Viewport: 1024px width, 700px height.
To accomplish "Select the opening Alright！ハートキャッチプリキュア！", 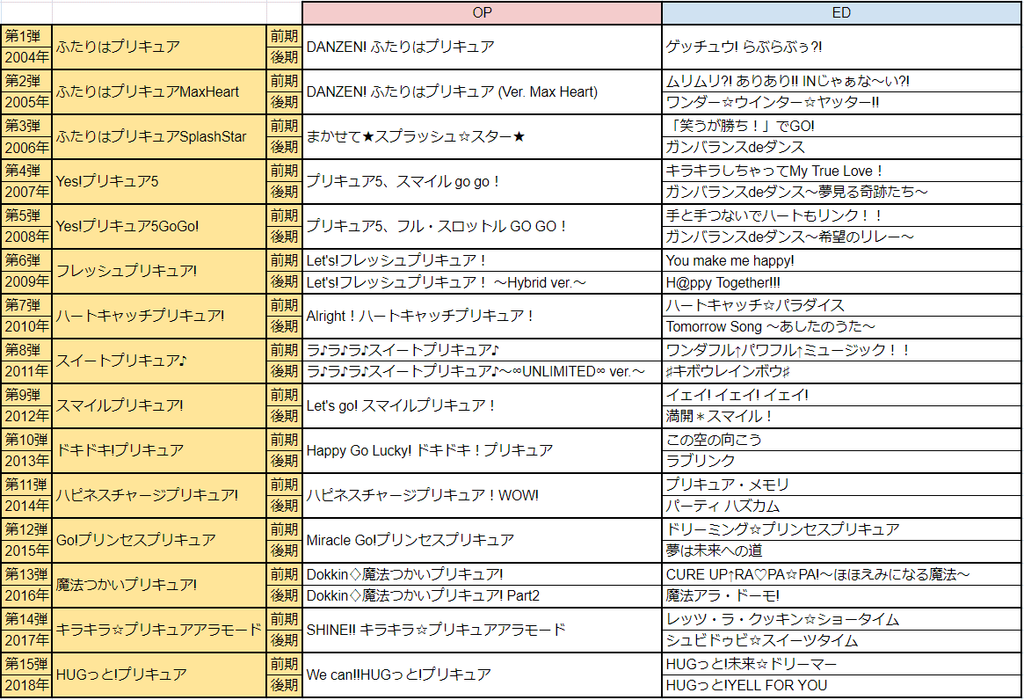I will [482, 316].
